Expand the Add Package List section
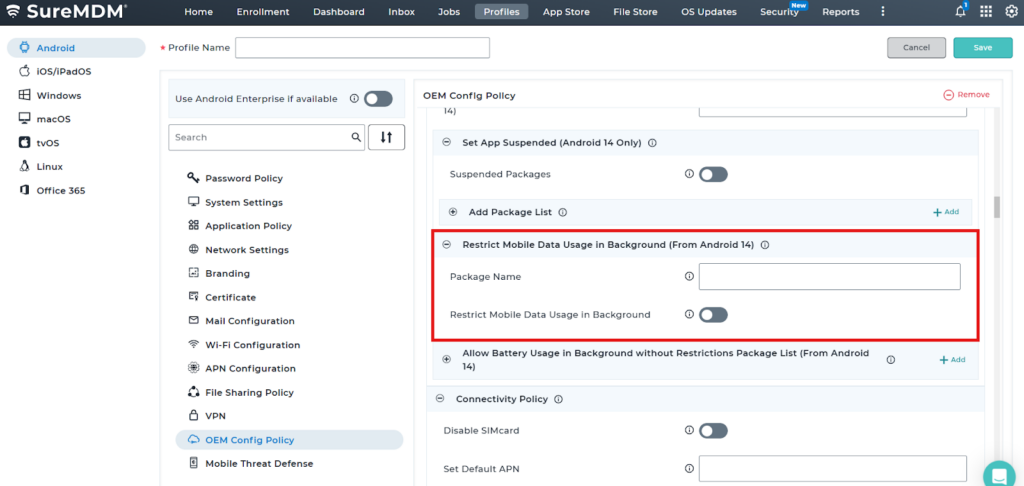 pos(453,212)
